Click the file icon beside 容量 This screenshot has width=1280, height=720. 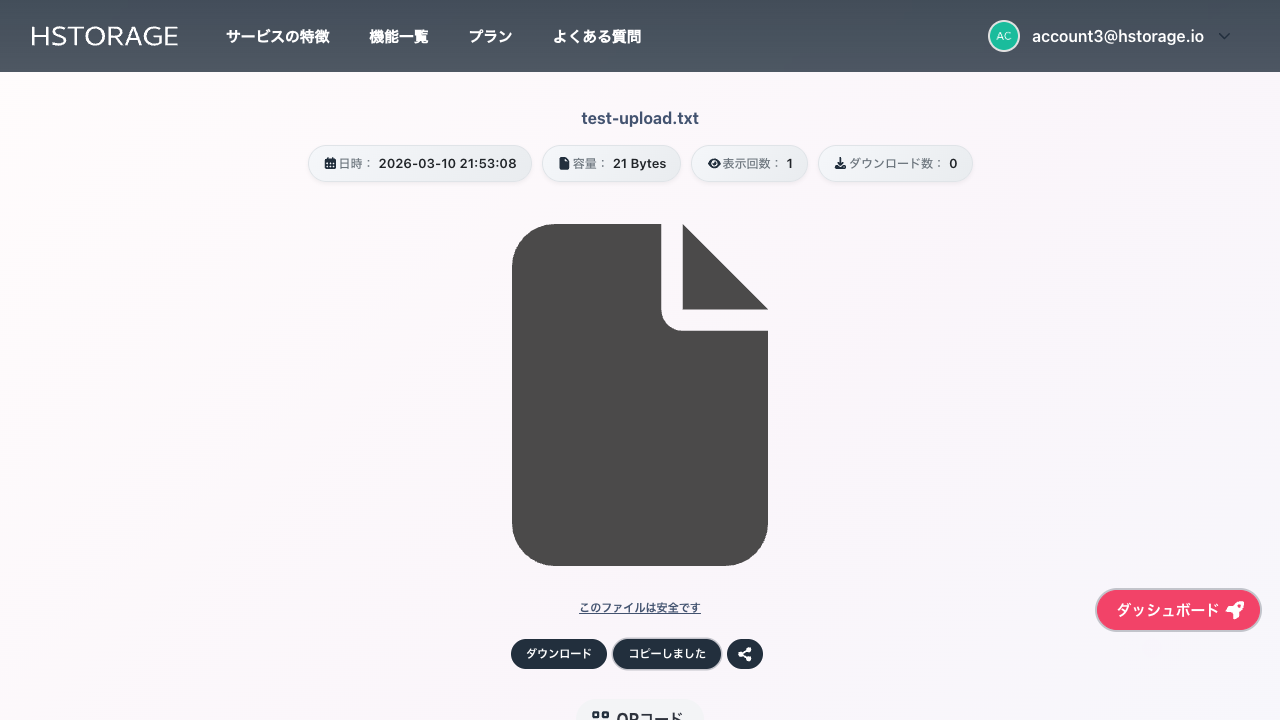pyautogui.click(x=564, y=163)
